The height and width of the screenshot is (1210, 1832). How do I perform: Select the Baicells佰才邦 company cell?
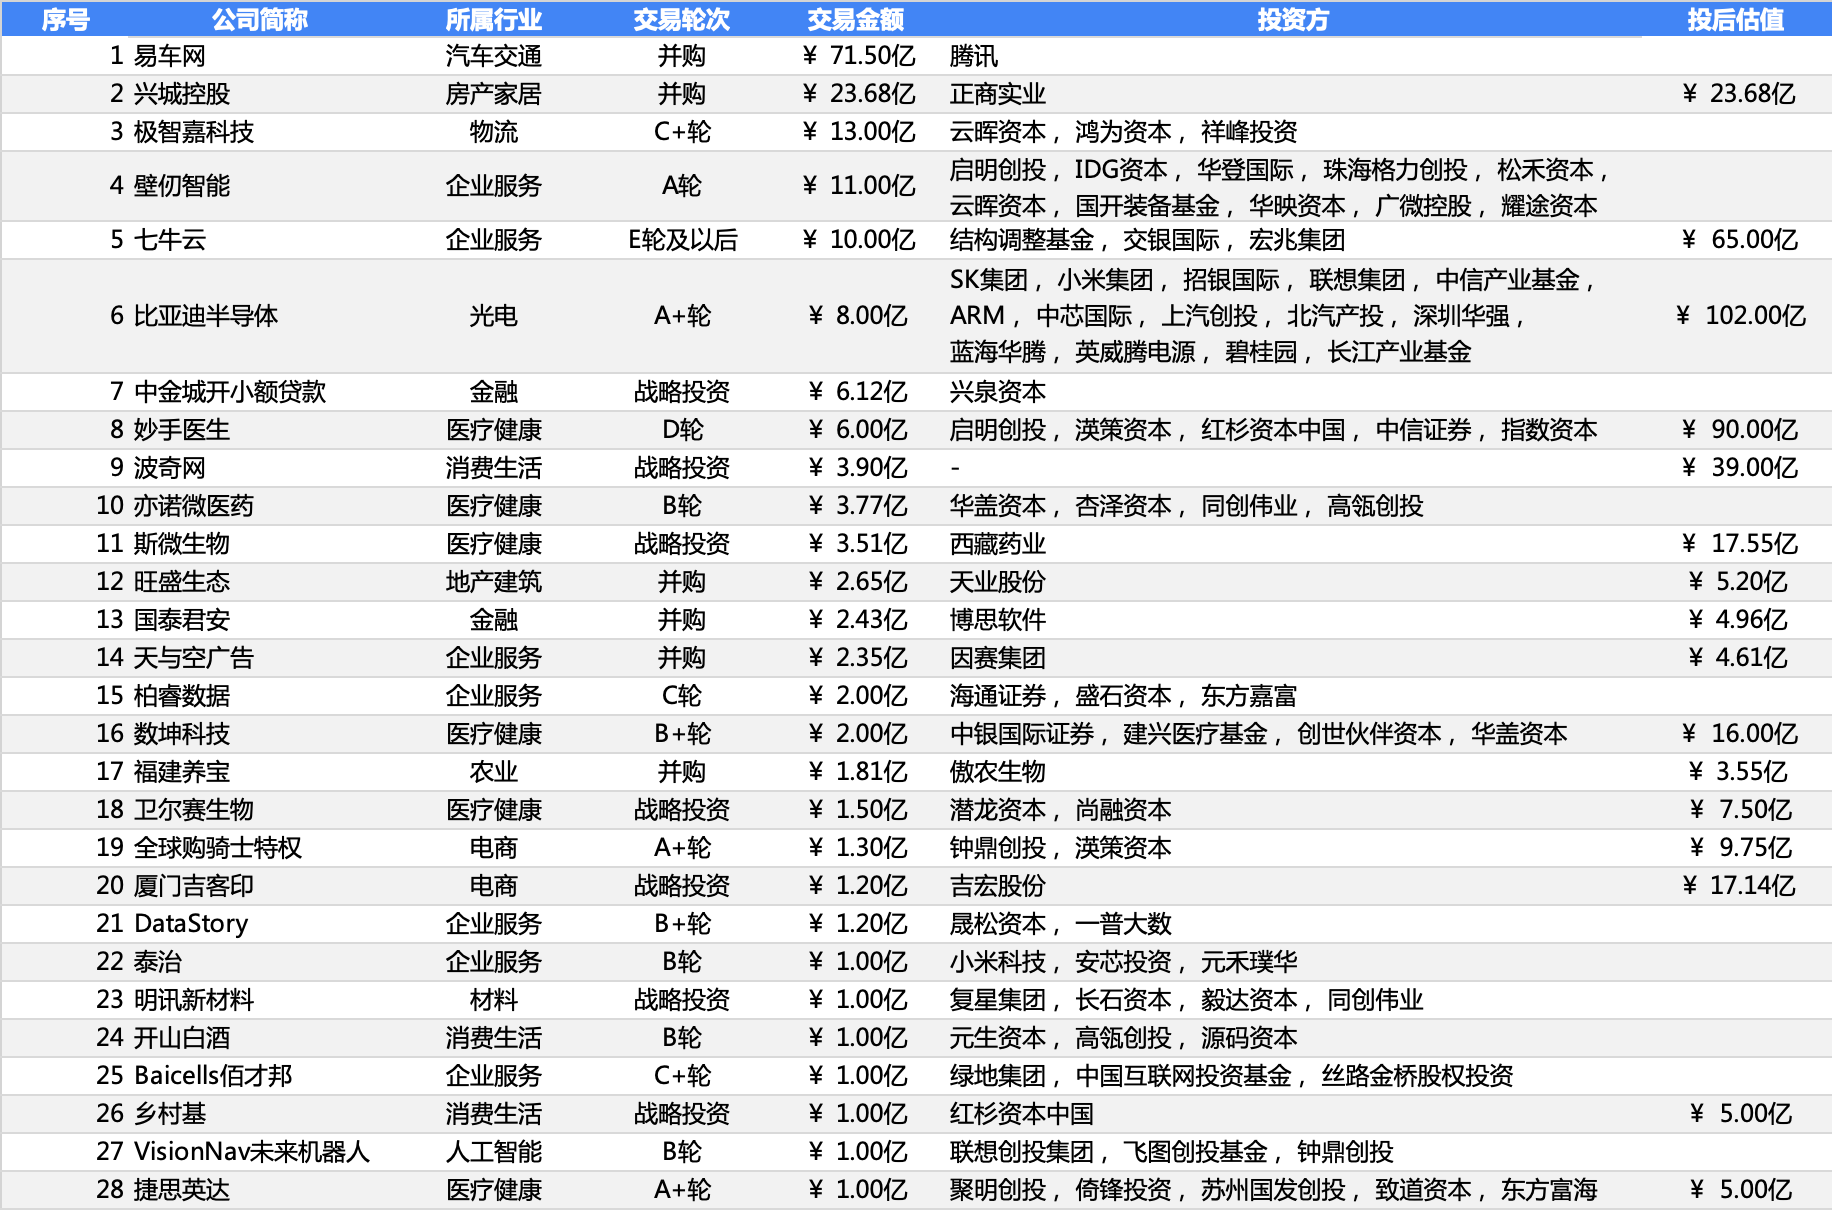tap(213, 1076)
